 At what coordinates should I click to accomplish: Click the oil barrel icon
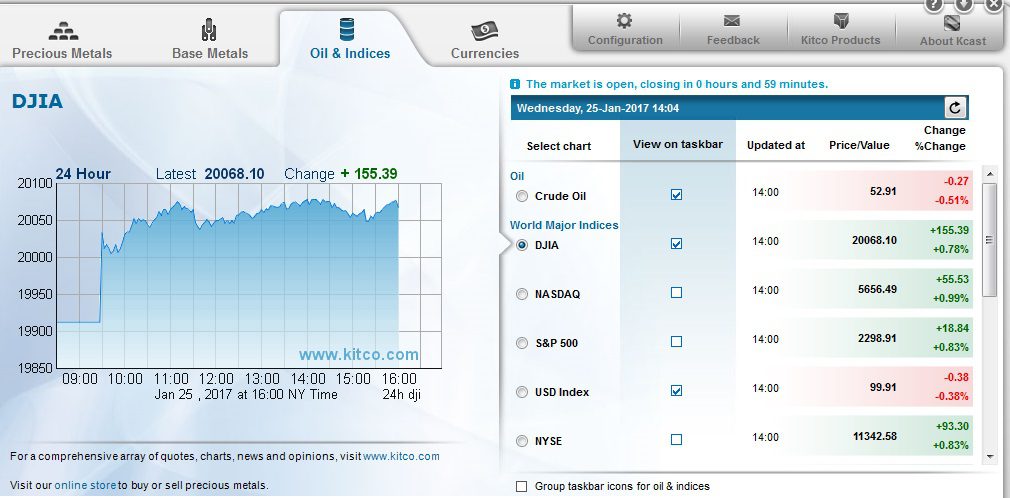(347, 30)
